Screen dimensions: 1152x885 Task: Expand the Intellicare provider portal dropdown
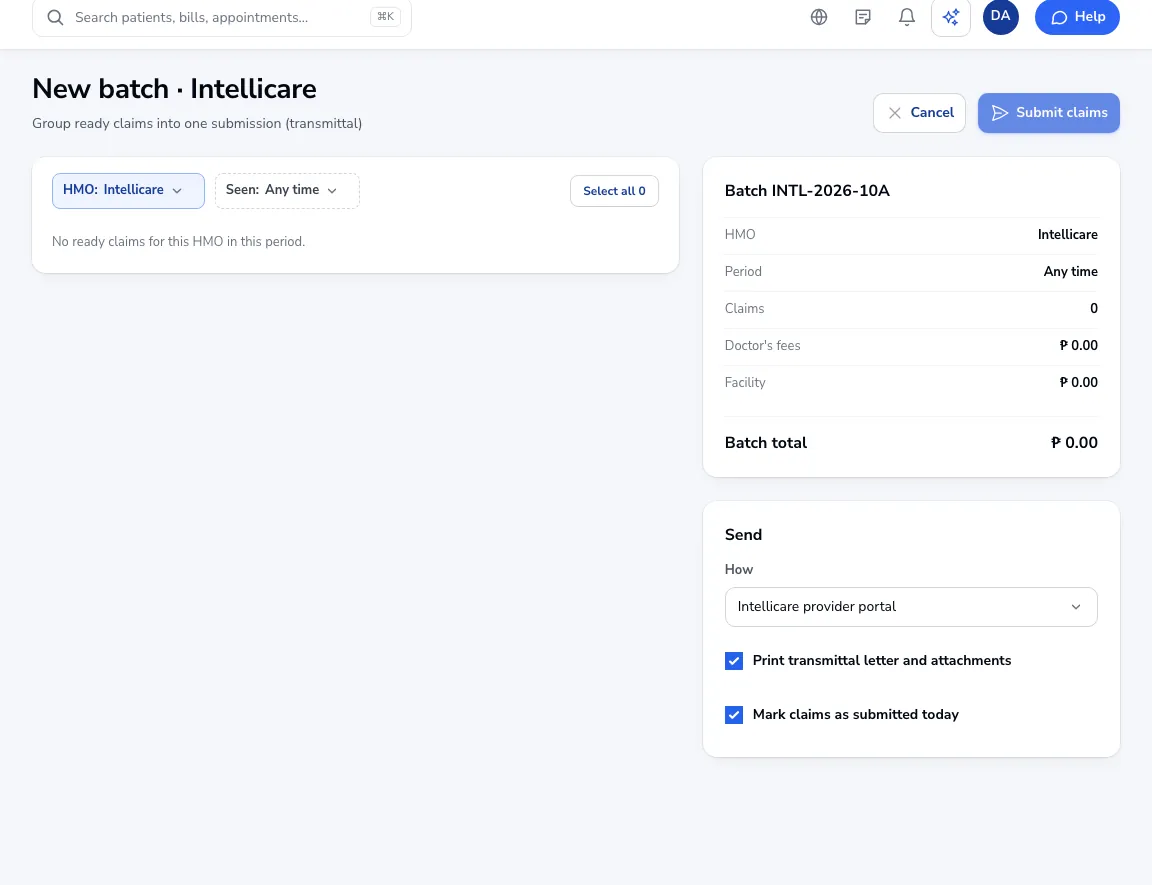pyautogui.click(x=911, y=607)
